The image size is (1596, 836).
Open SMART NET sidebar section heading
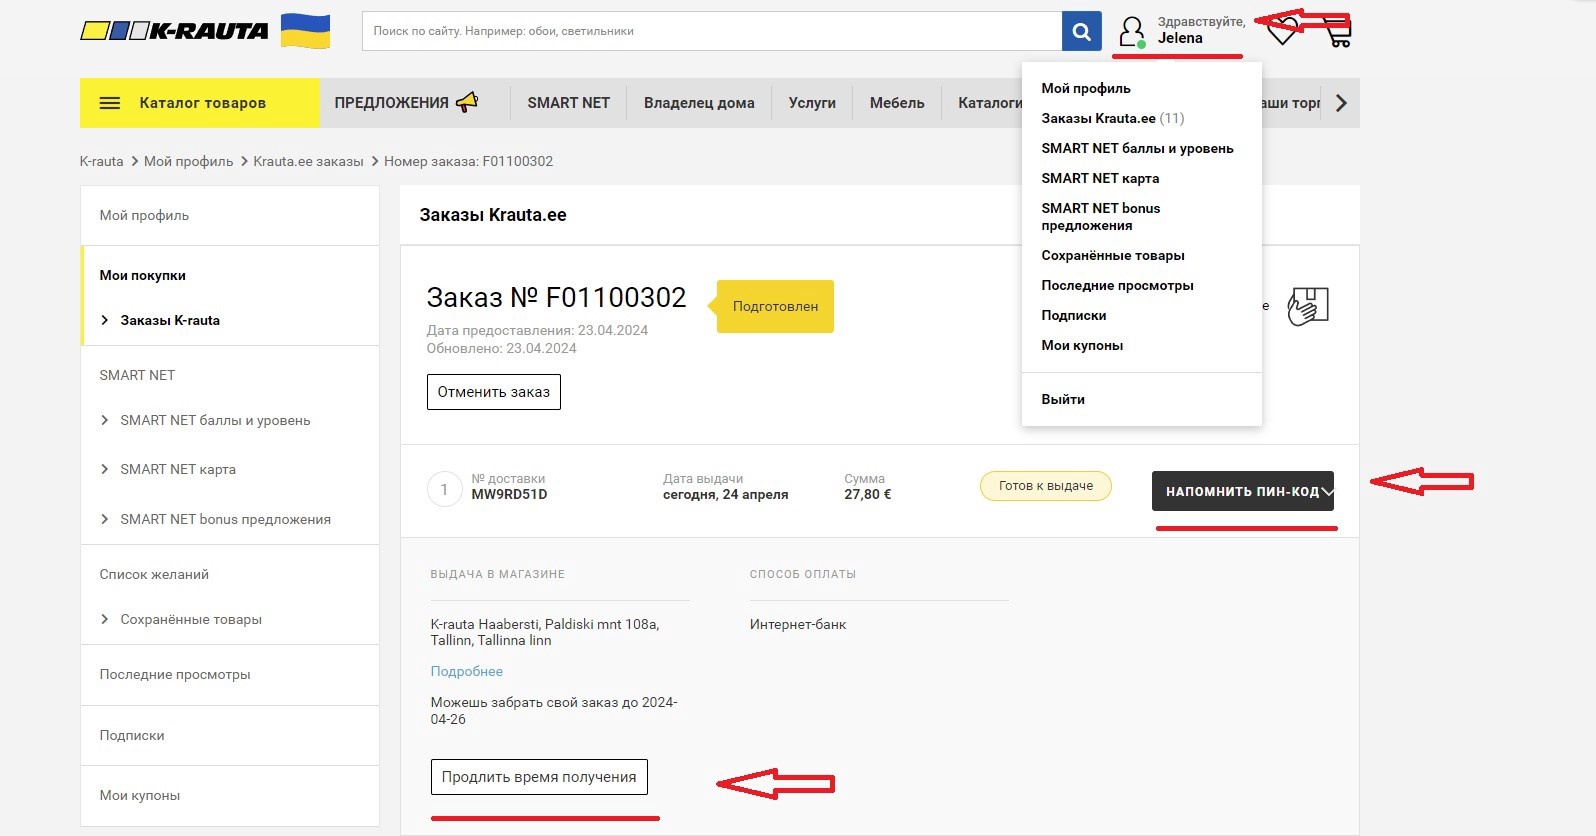tap(137, 375)
